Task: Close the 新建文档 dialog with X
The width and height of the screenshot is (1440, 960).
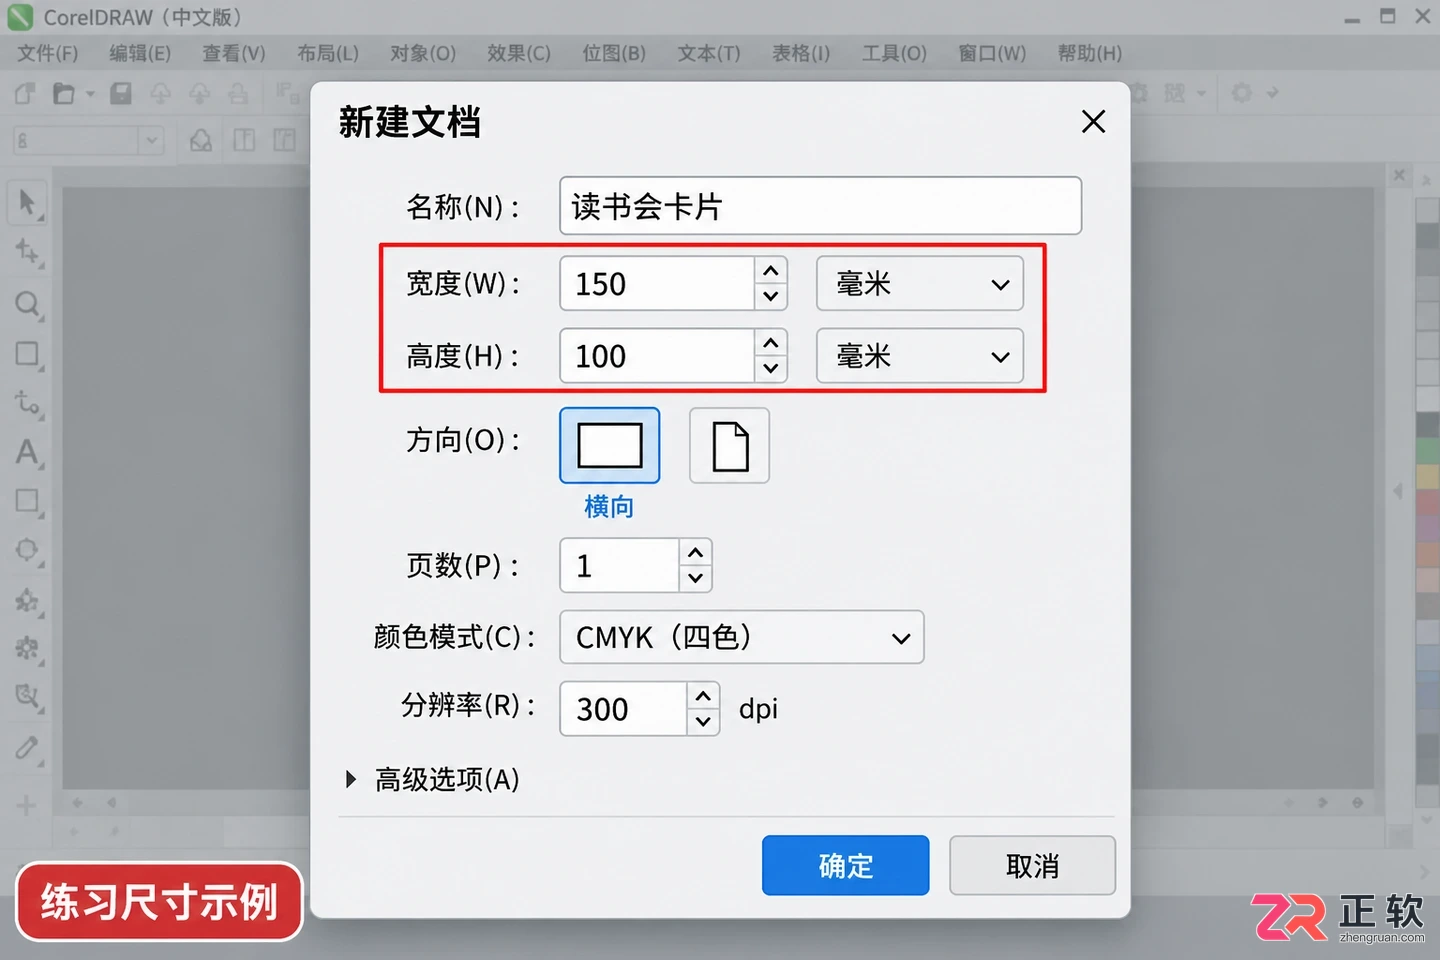Action: tap(1093, 121)
